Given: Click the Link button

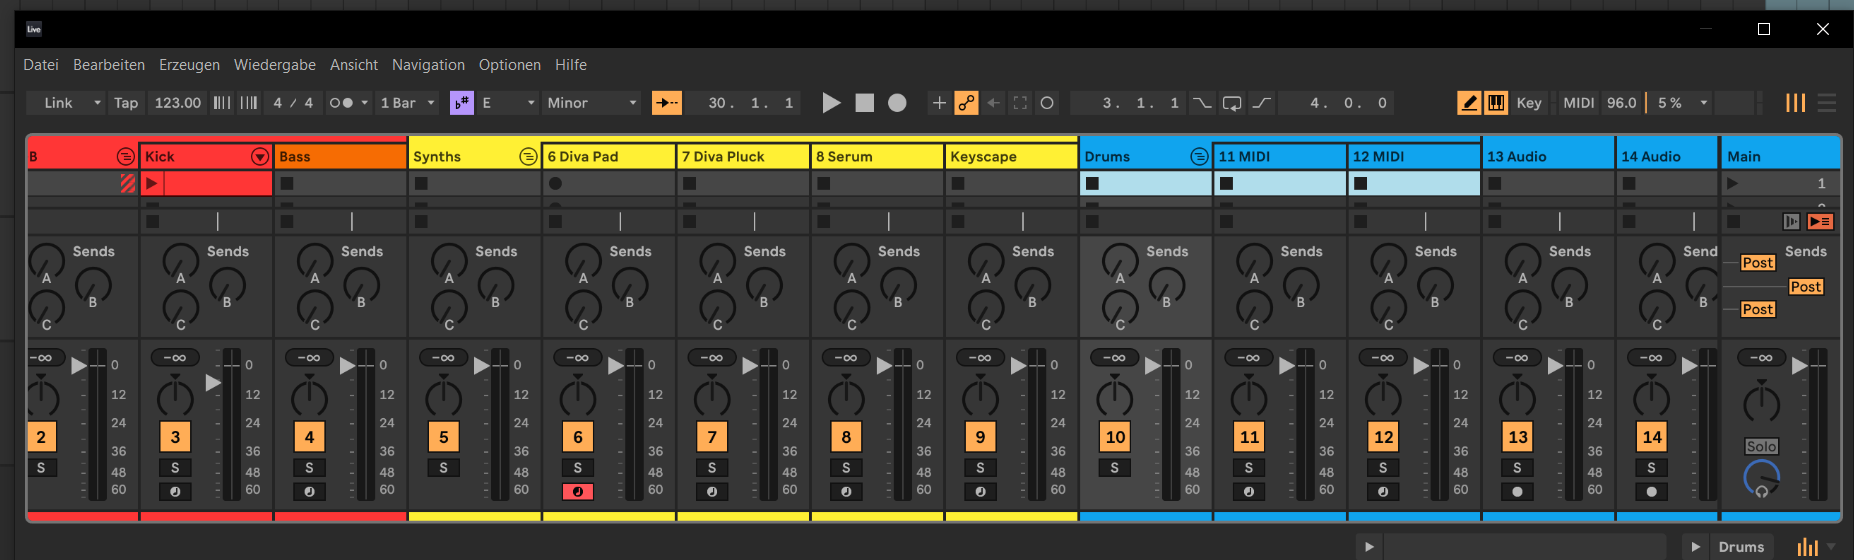Looking at the screenshot, I should (x=58, y=103).
